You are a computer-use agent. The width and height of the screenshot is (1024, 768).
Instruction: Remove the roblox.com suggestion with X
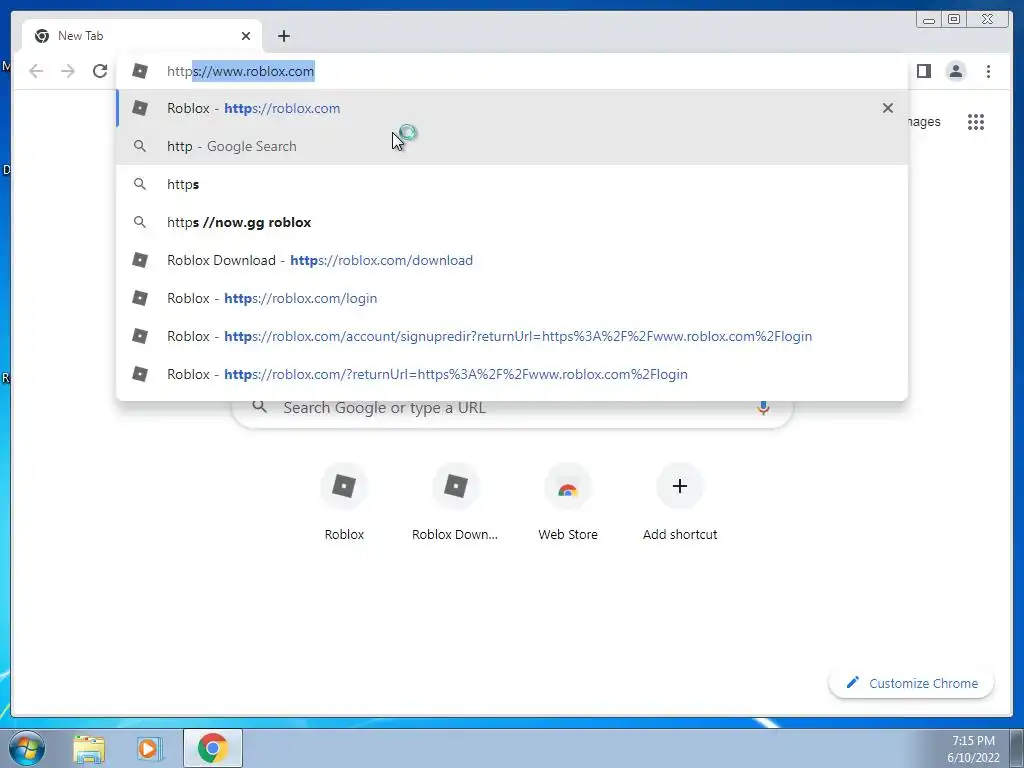pos(888,108)
